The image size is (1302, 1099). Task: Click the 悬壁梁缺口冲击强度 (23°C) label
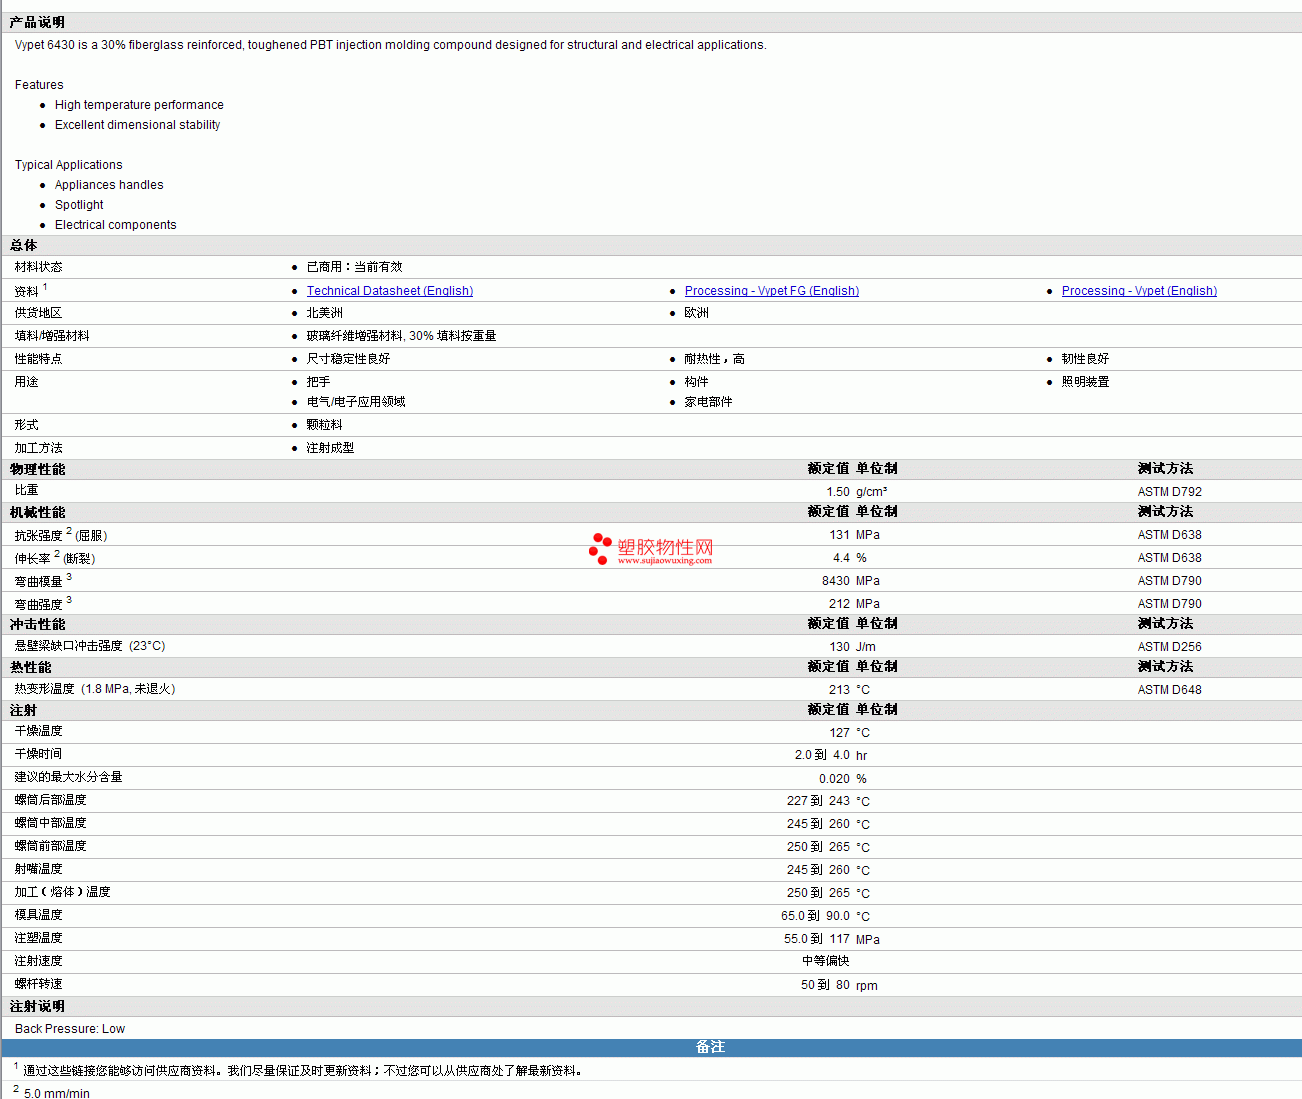coord(90,646)
